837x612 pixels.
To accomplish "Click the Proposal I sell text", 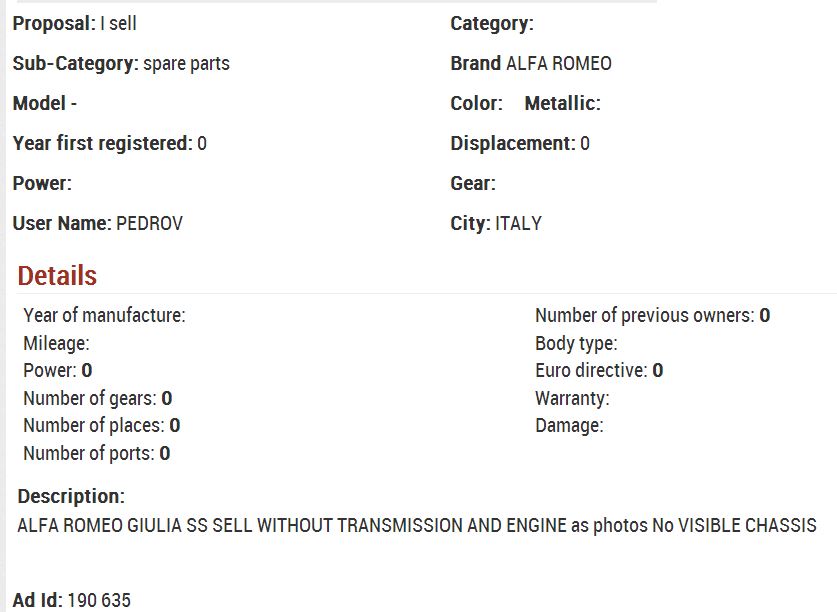I will (75, 23).
